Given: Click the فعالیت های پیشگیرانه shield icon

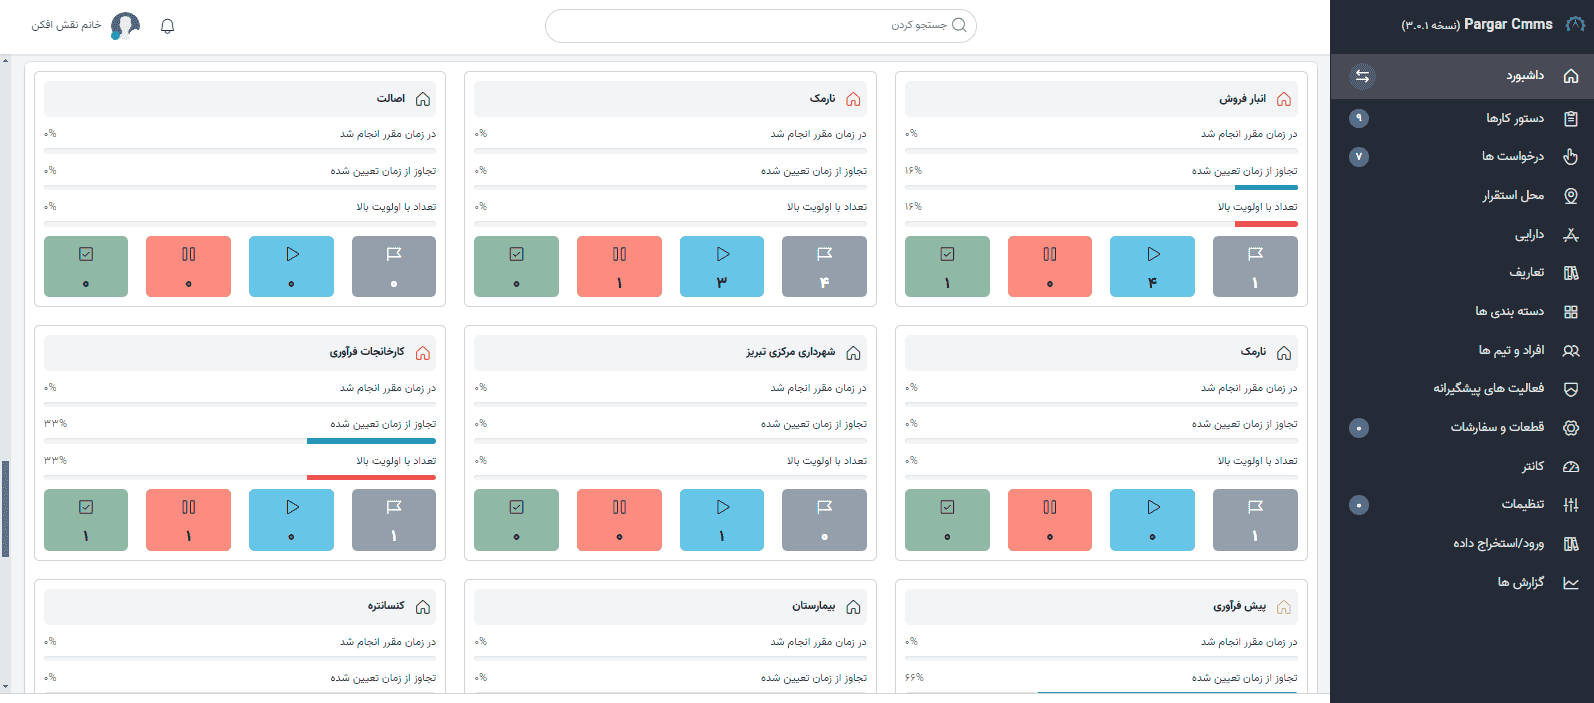Looking at the screenshot, I should point(1571,389).
